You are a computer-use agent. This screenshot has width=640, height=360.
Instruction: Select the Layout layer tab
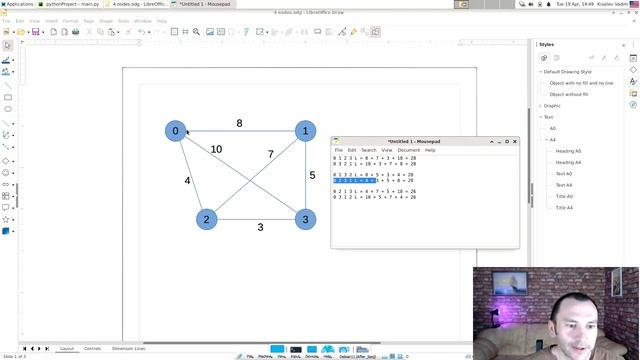[67, 349]
